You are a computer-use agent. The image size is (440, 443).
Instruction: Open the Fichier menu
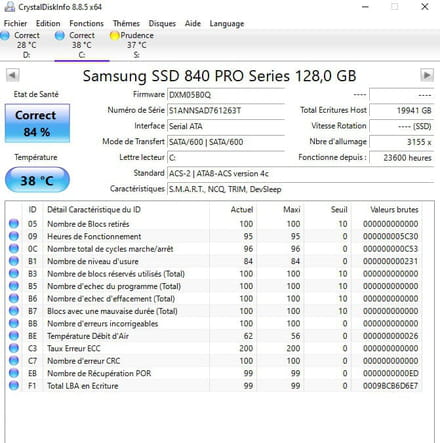click(15, 24)
